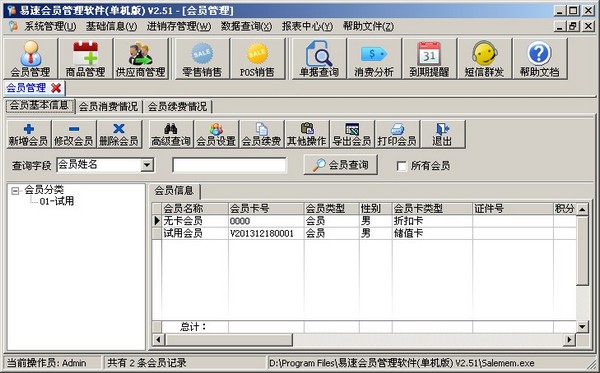Viewport: 600px width, 373px height.
Task: Close the 会员管理 document tab with red X
Action: point(56,88)
